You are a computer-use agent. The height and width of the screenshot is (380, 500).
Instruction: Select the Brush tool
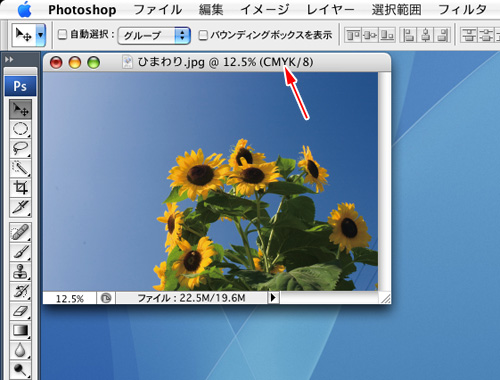pos(20,252)
